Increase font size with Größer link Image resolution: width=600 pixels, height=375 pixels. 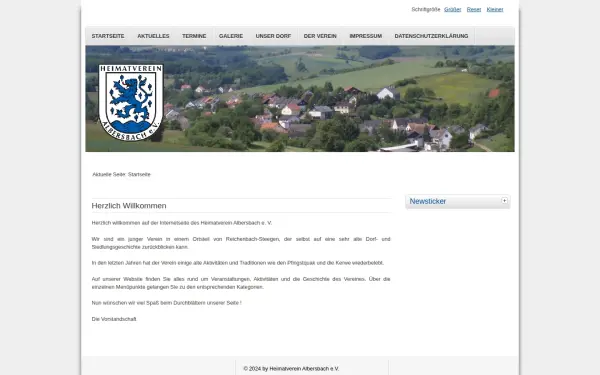[452, 10]
